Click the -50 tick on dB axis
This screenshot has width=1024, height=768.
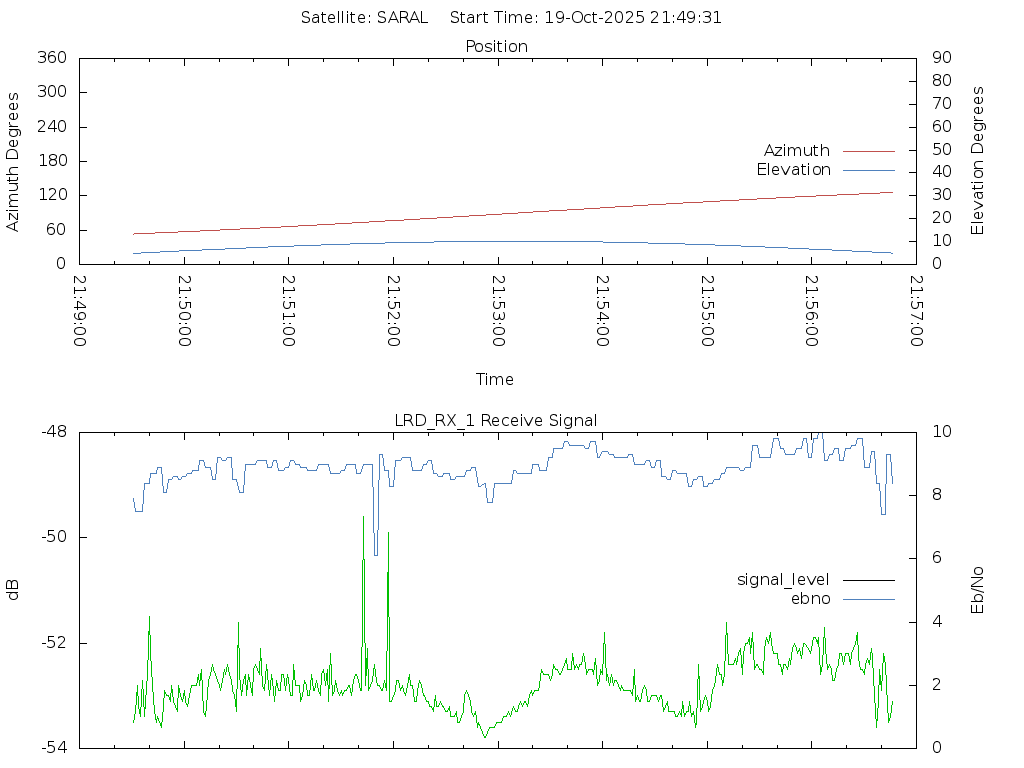[x=52, y=537]
